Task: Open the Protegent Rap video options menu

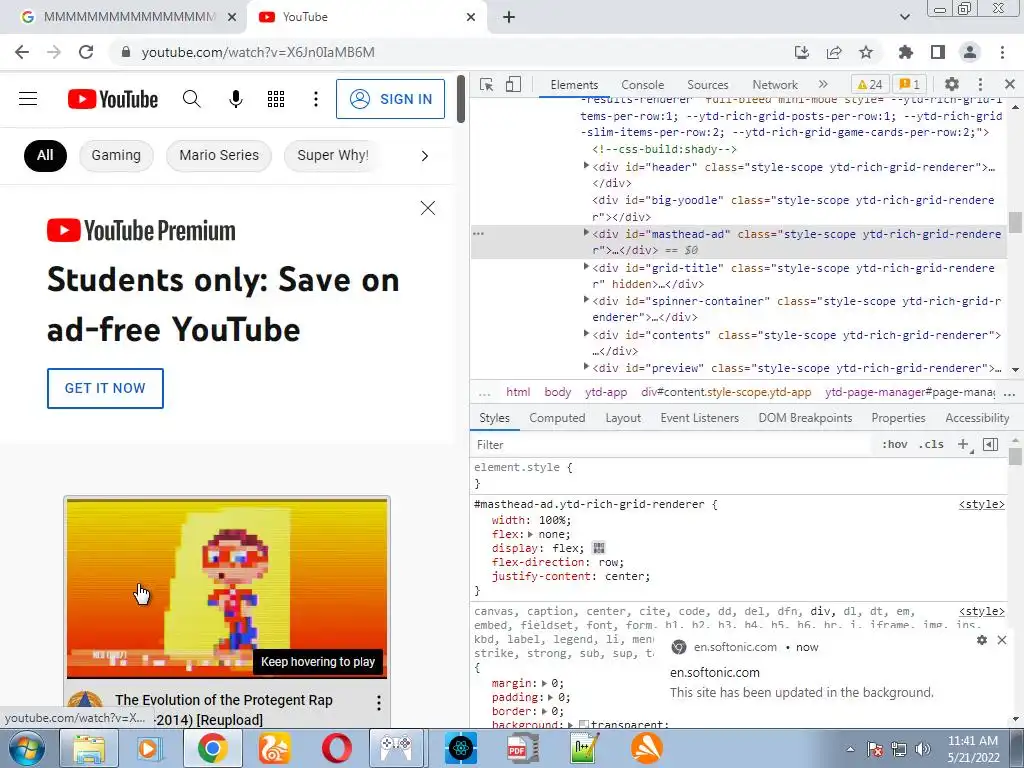Action: [379, 703]
